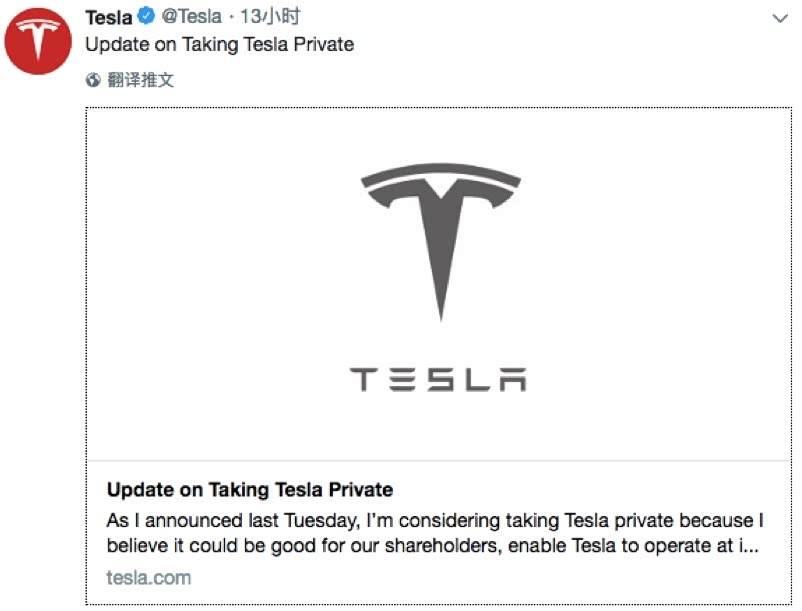The width and height of the screenshot is (802, 611).
Task: Open the Tesla display name link
Action: click(108, 17)
